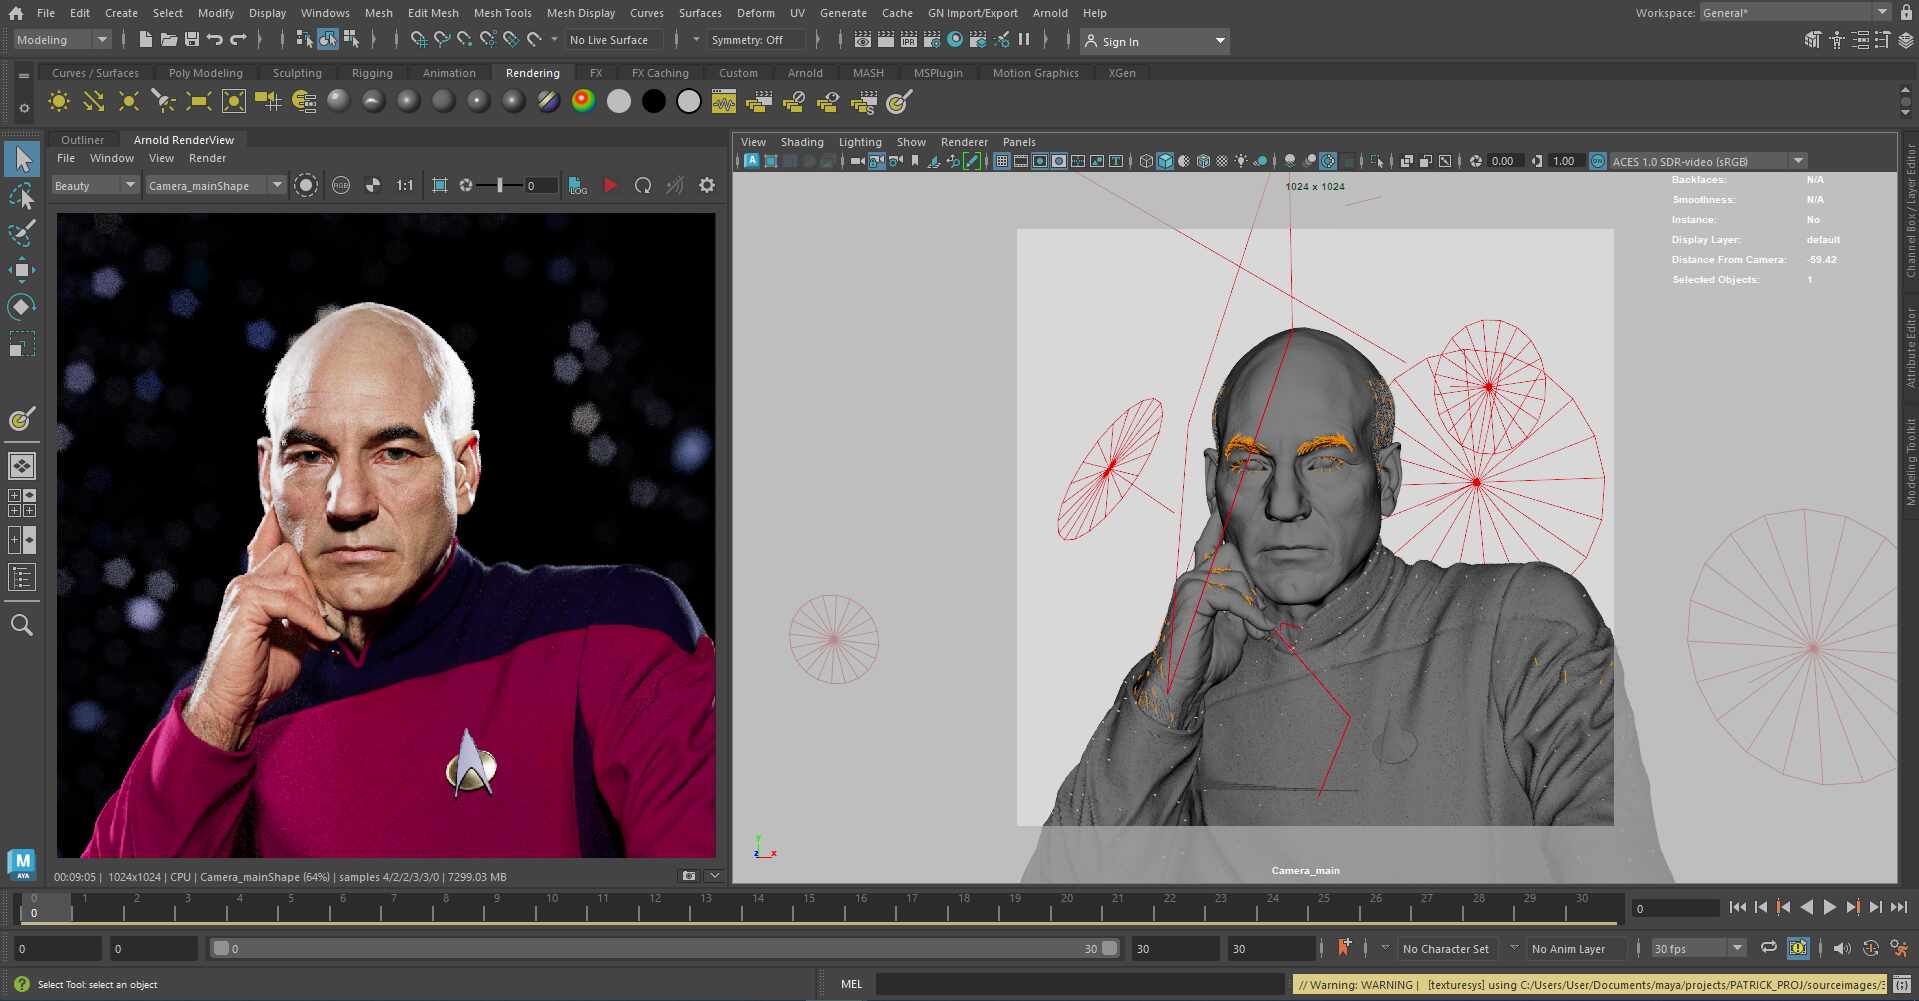Create a point light from the Rendering shelf
The width and height of the screenshot is (1919, 1001).
point(128,101)
